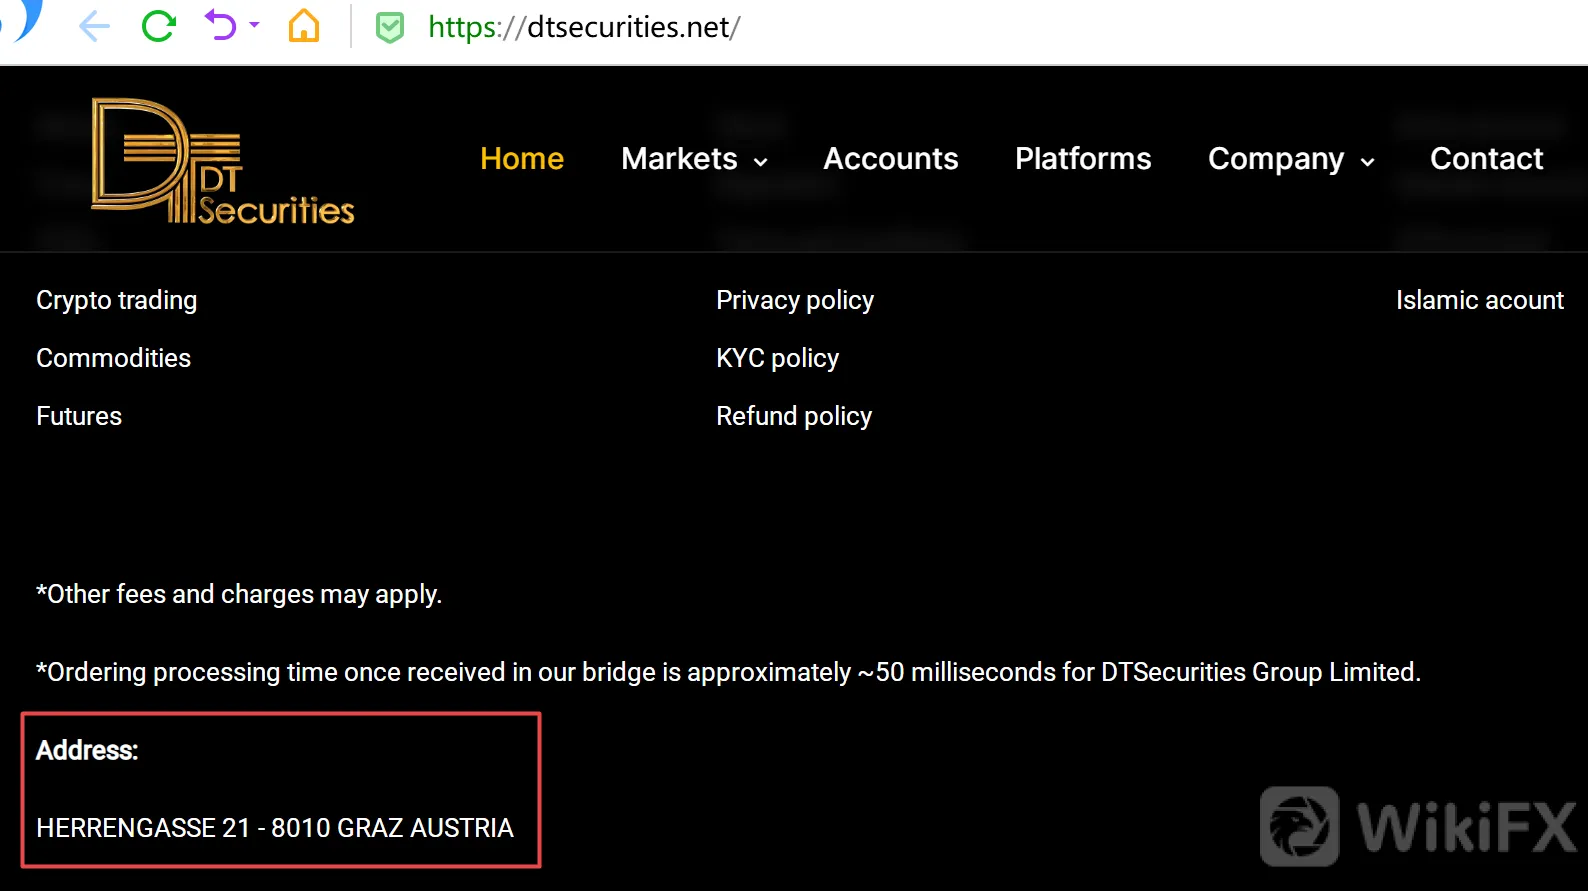Image resolution: width=1588 pixels, height=891 pixels.
Task: Open the Islamic acount link
Action: pos(1480,300)
